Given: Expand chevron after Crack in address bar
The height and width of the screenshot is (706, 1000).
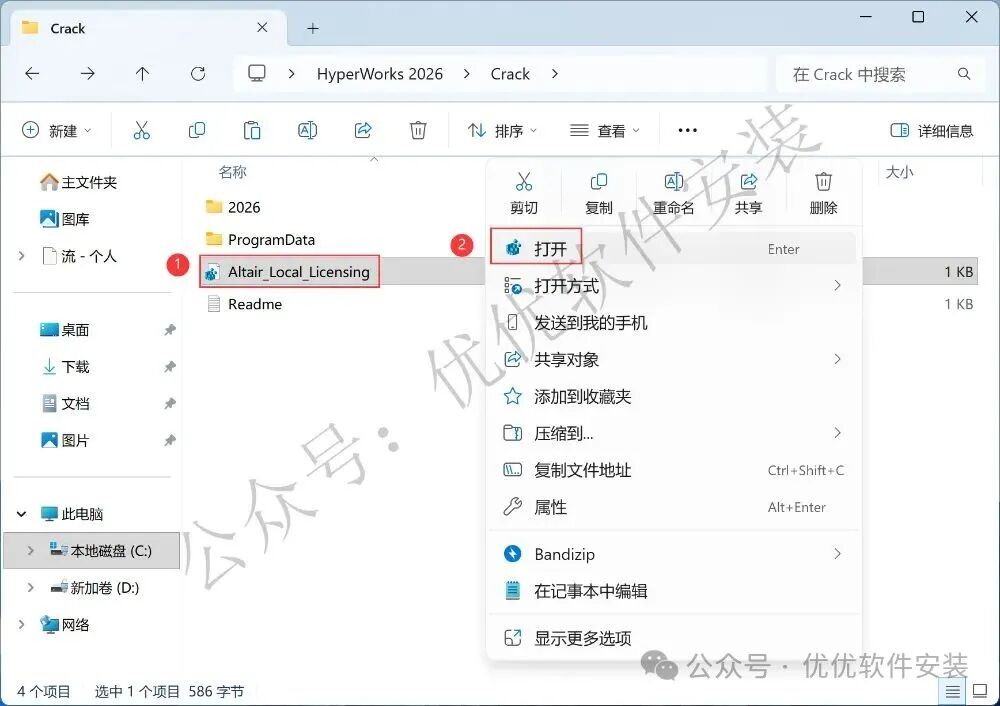Looking at the screenshot, I should (555, 74).
